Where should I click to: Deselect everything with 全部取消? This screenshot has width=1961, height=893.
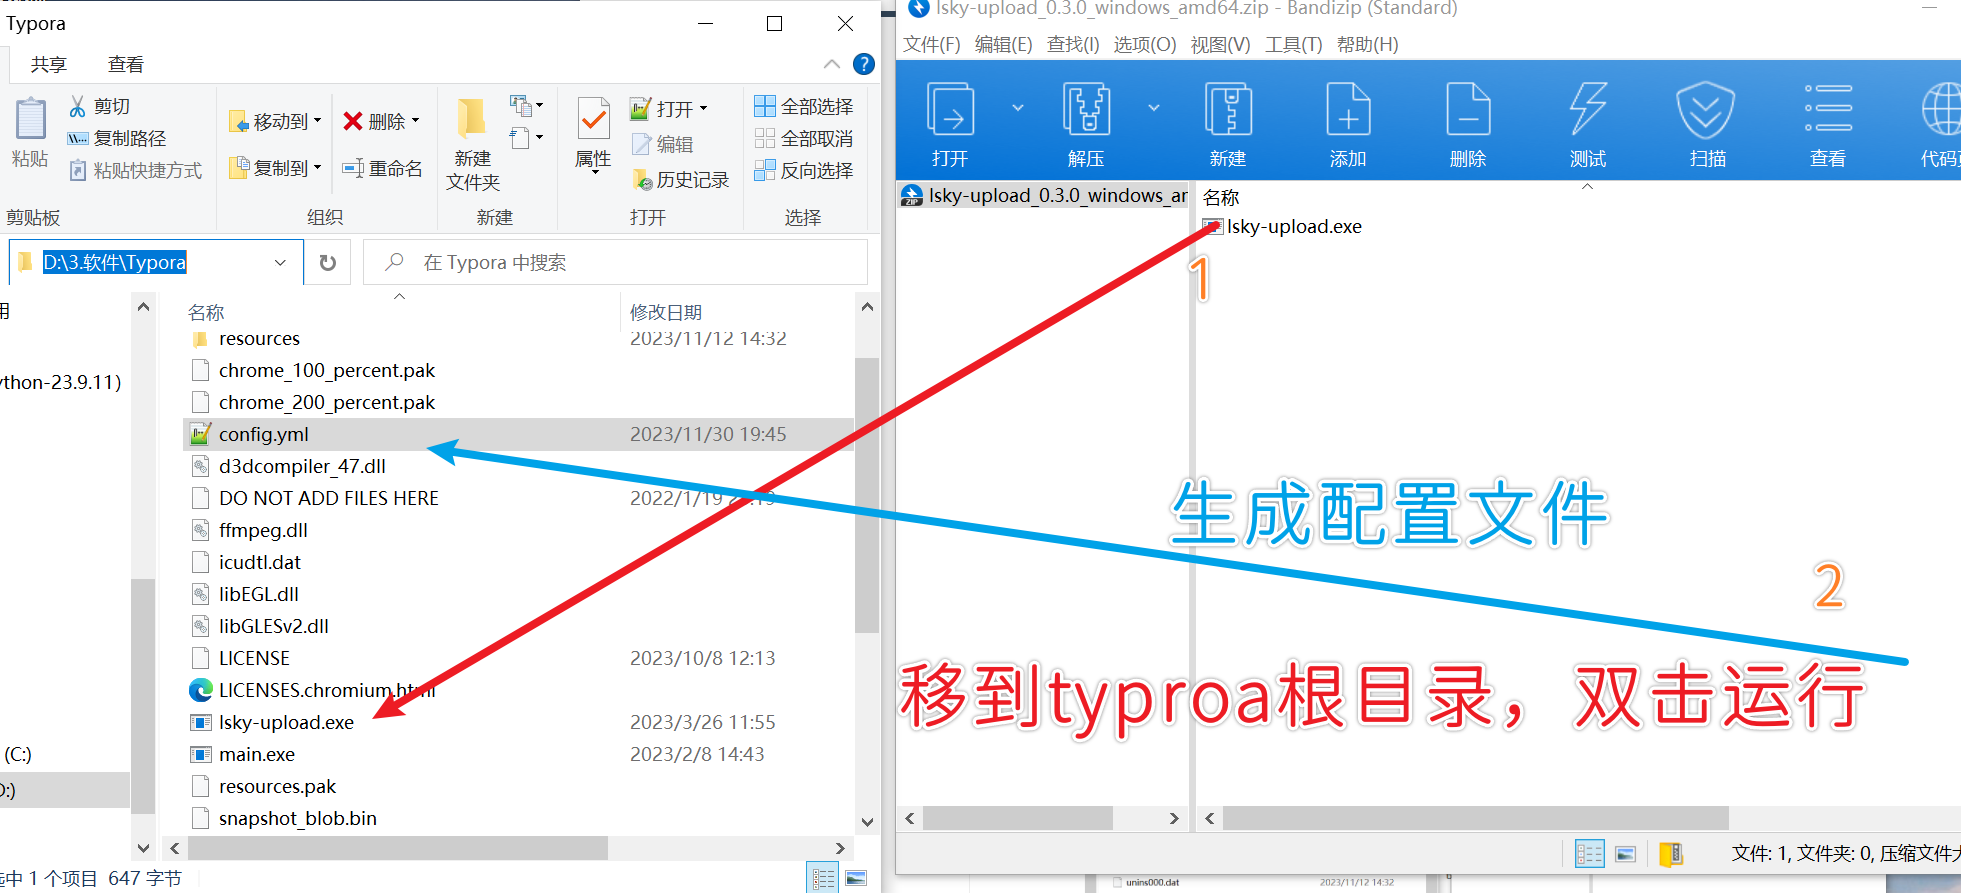(804, 138)
